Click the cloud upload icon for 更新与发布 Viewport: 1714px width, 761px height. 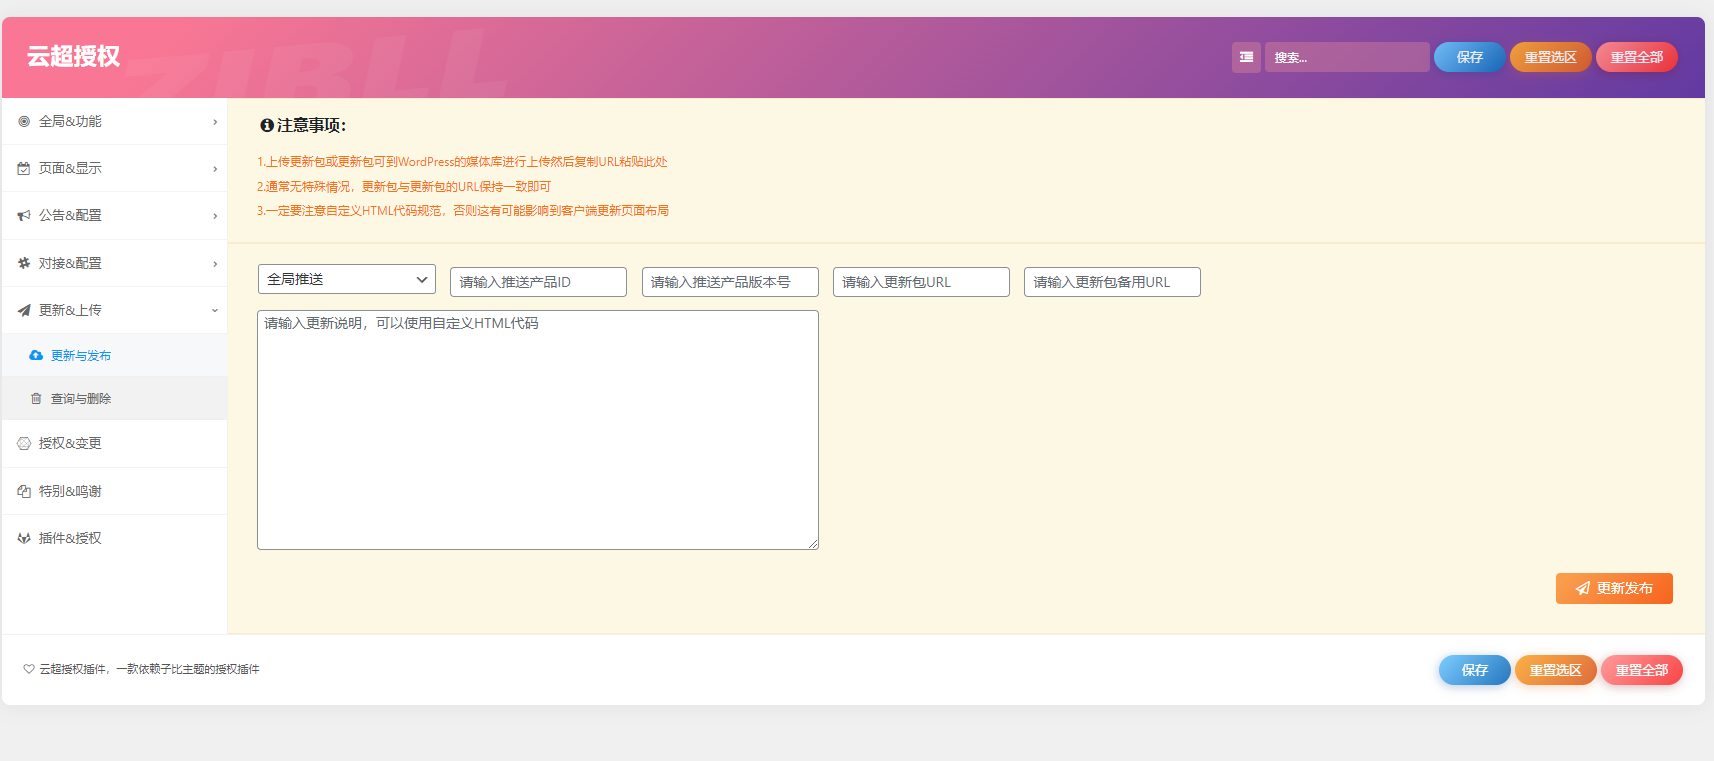(36, 356)
